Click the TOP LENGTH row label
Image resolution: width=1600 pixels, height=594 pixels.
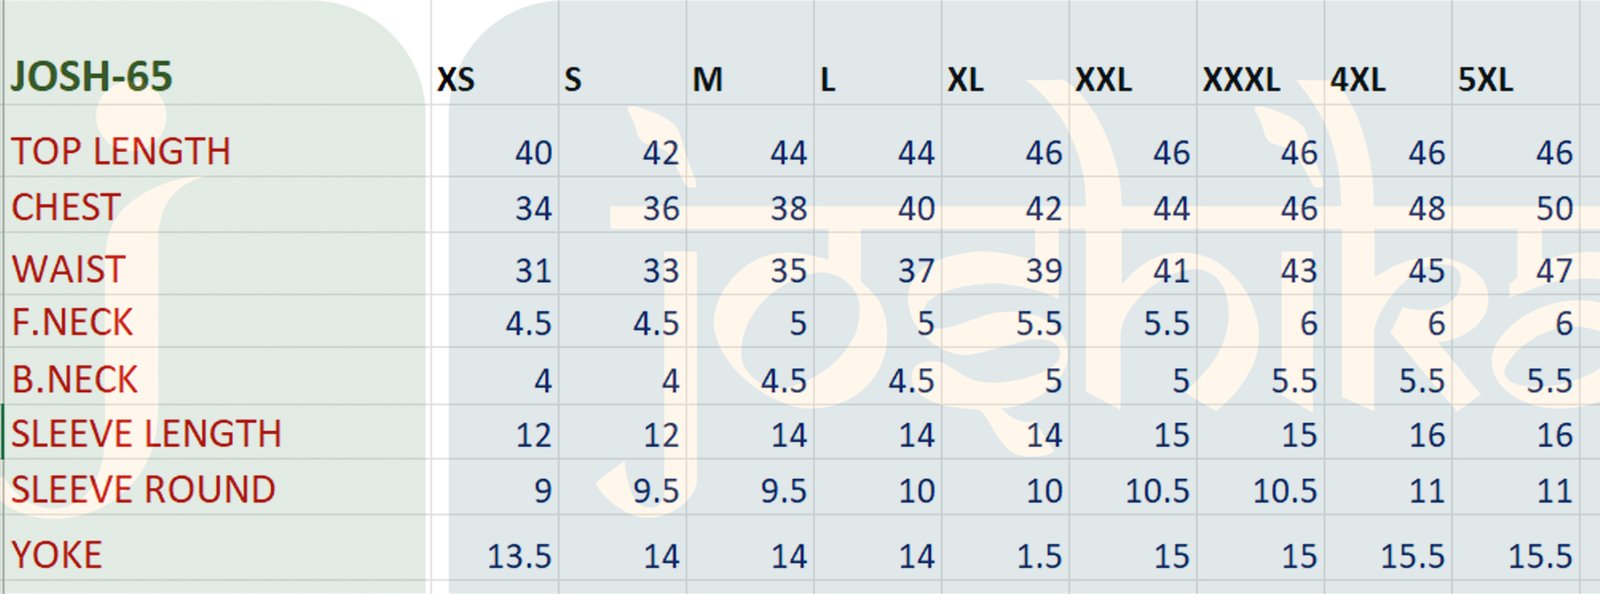(x=121, y=152)
